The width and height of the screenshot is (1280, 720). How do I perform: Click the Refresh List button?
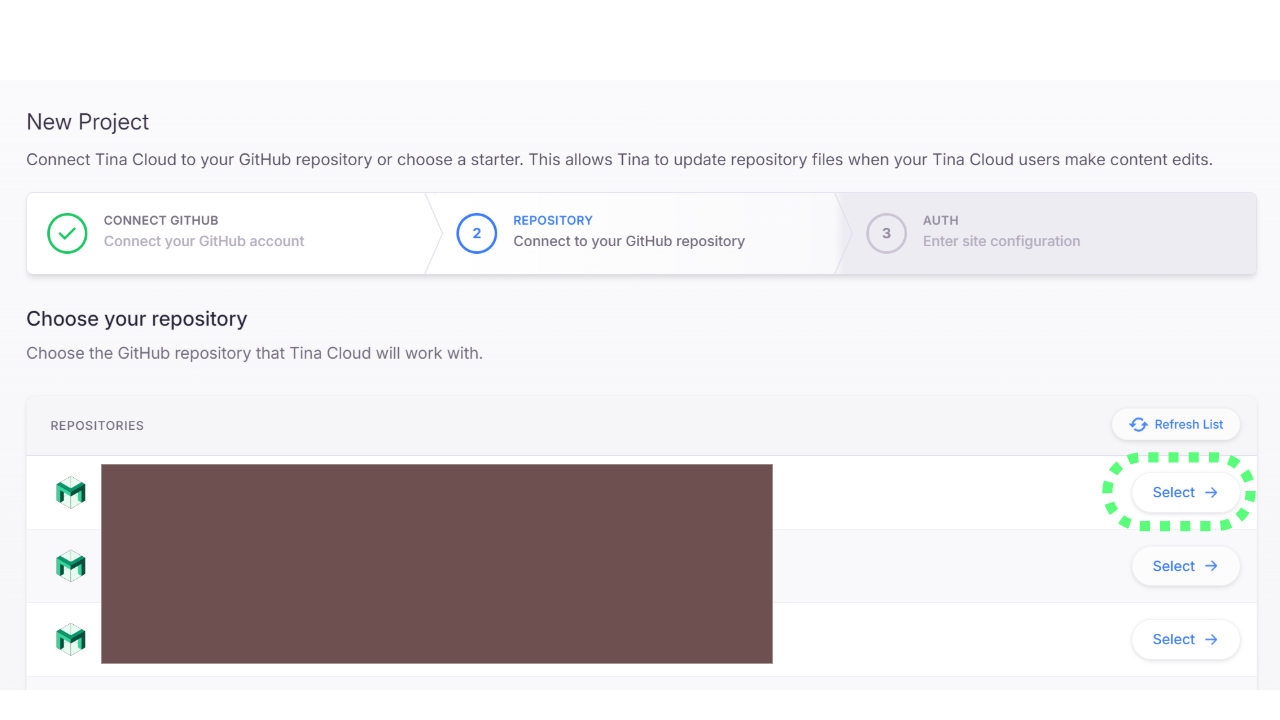pyautogui.click(x=1176, y=425)
